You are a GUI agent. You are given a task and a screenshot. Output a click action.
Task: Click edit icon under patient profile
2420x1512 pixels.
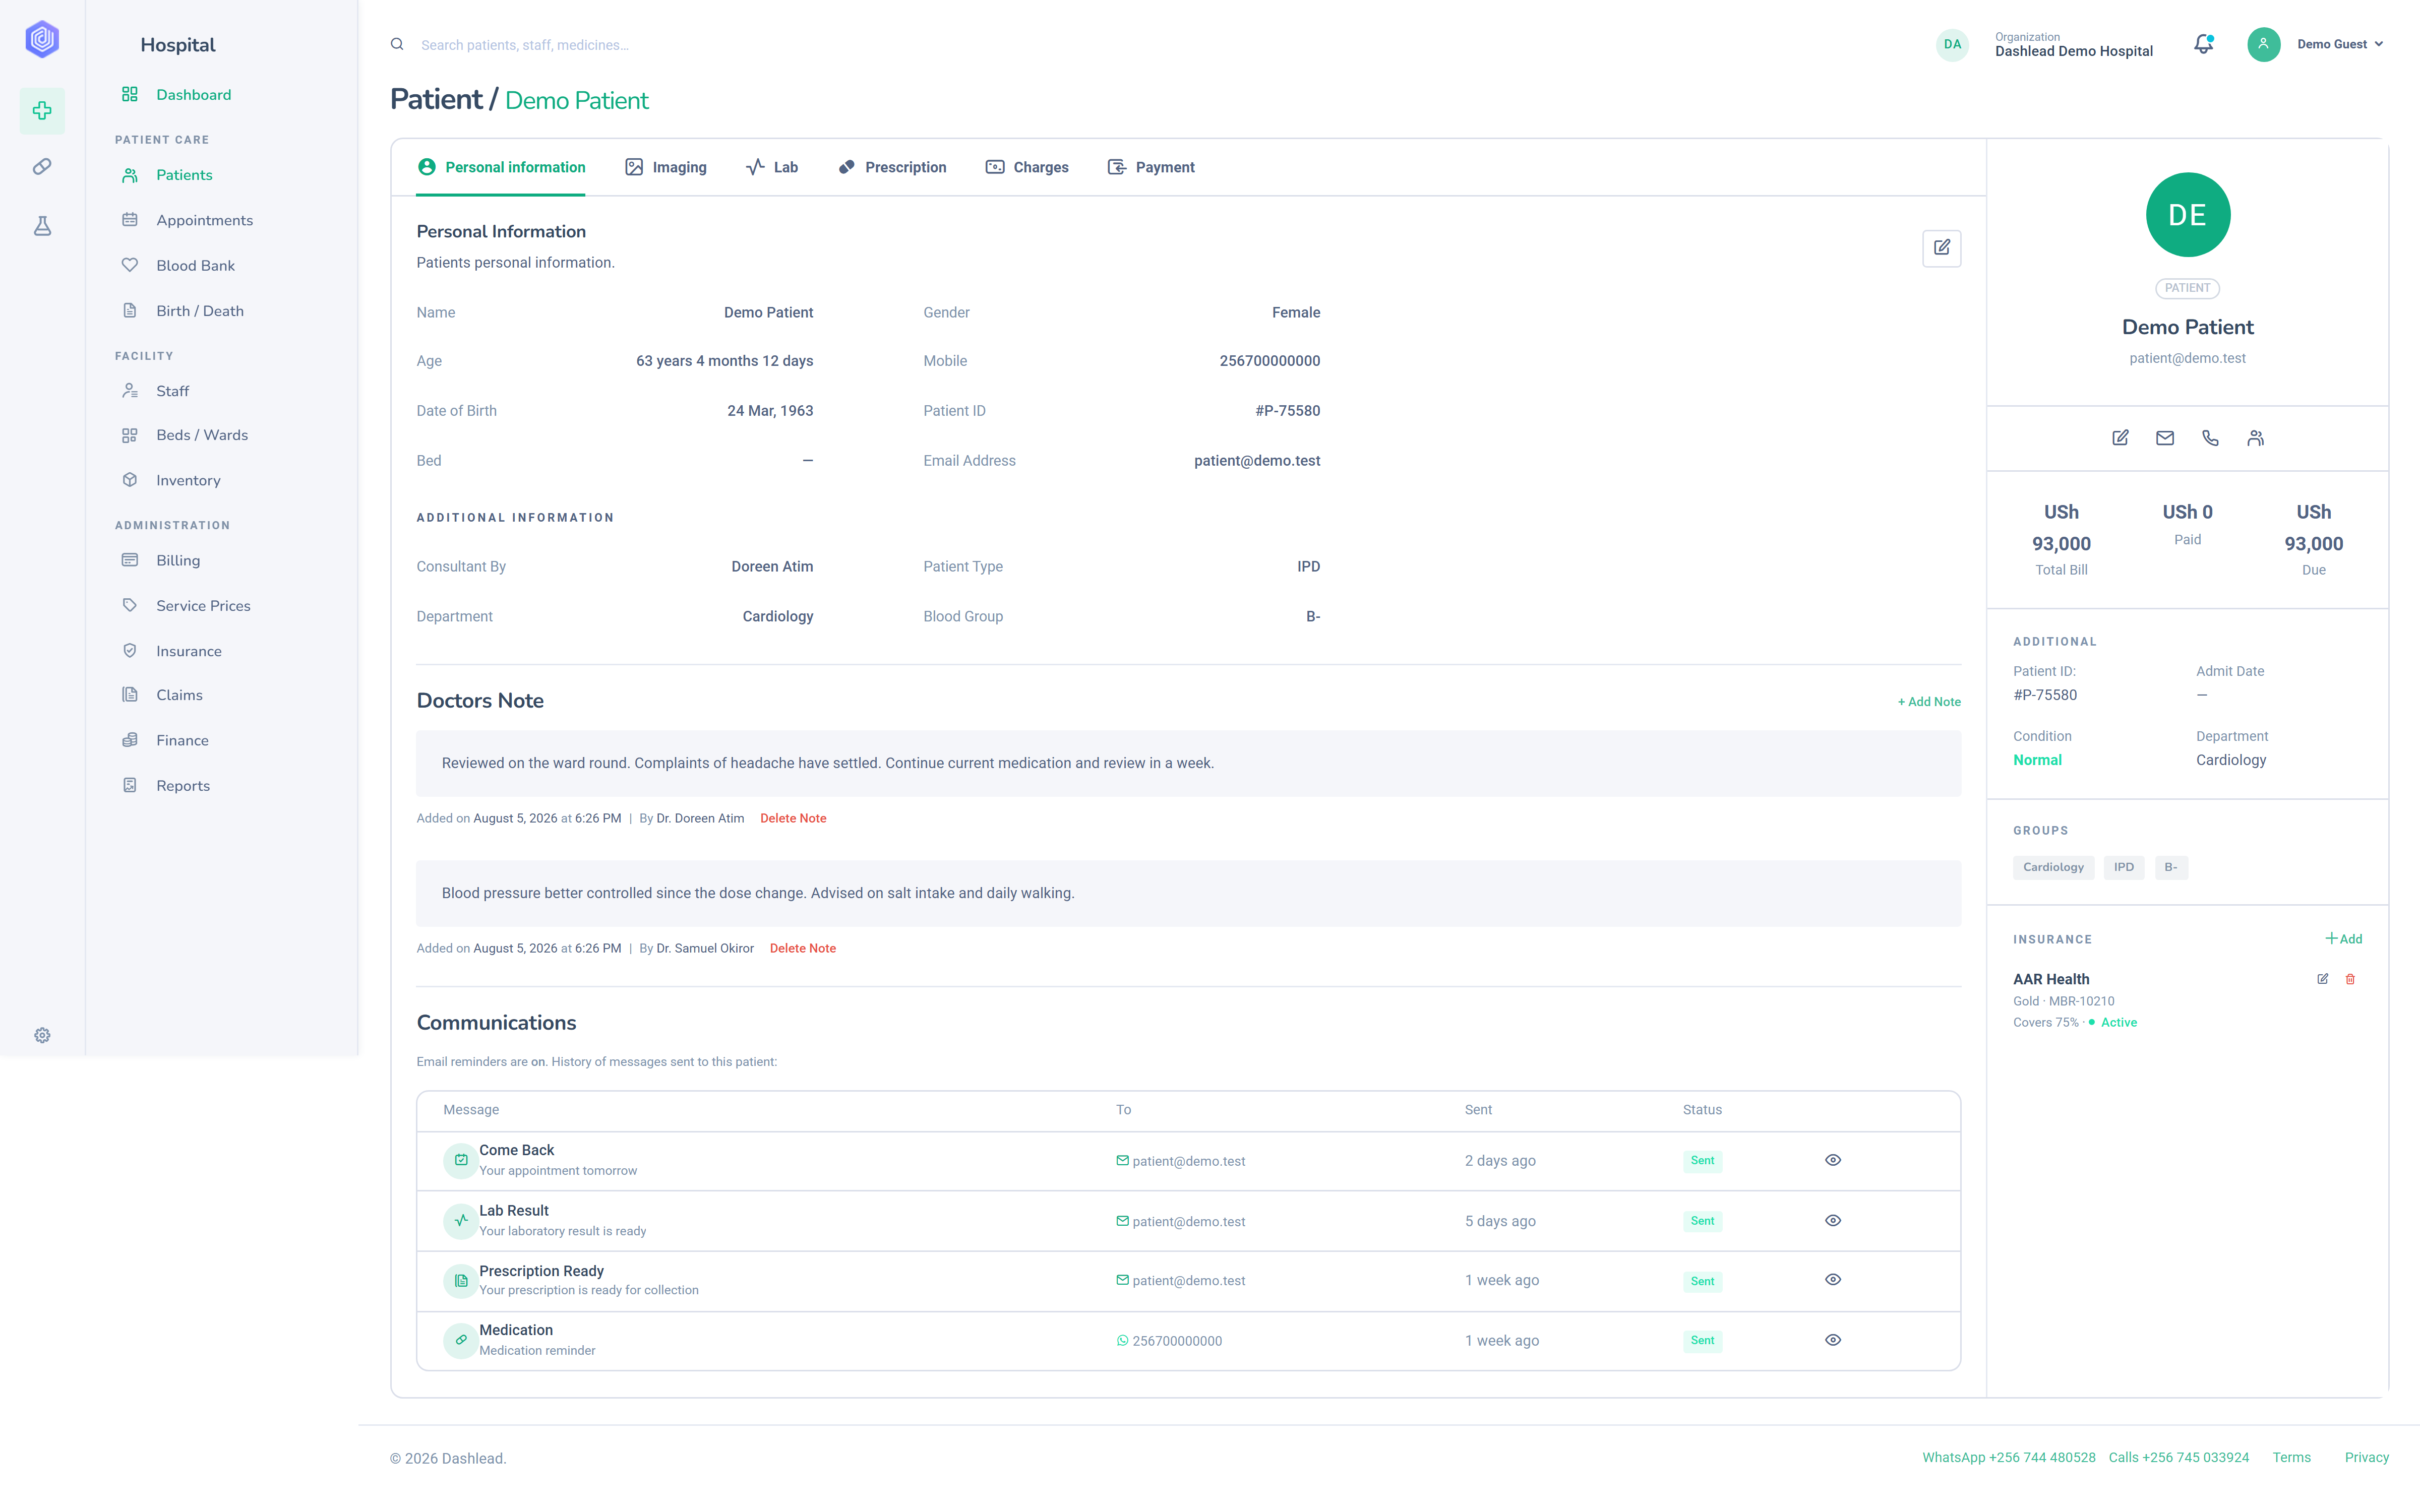point(2120,438)
